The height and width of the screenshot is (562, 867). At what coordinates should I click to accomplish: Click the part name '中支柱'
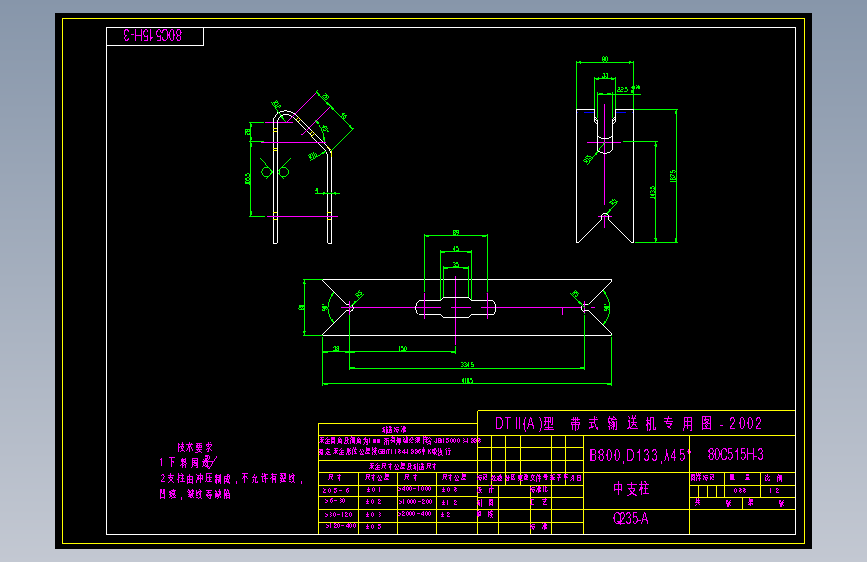click(631, 488)
